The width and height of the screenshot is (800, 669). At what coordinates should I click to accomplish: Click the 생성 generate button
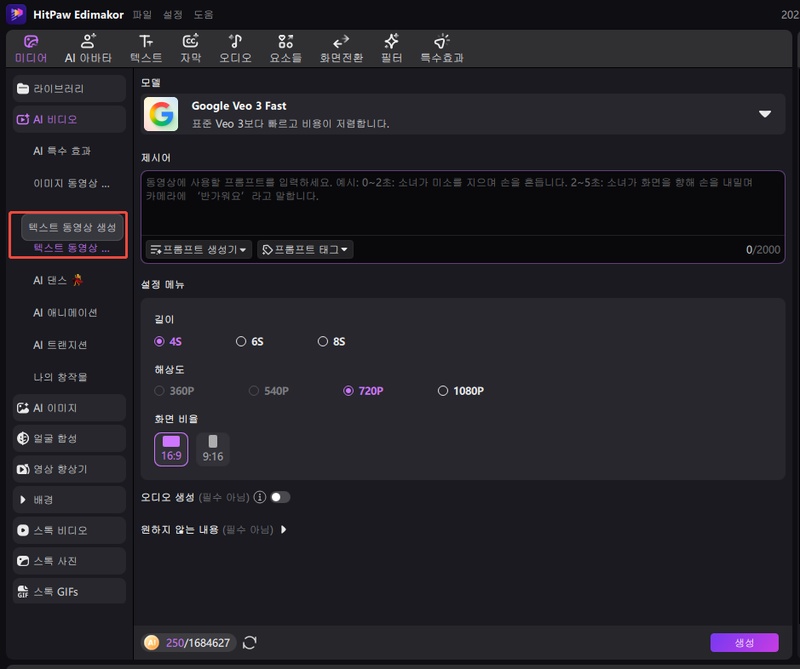point(743,643)
